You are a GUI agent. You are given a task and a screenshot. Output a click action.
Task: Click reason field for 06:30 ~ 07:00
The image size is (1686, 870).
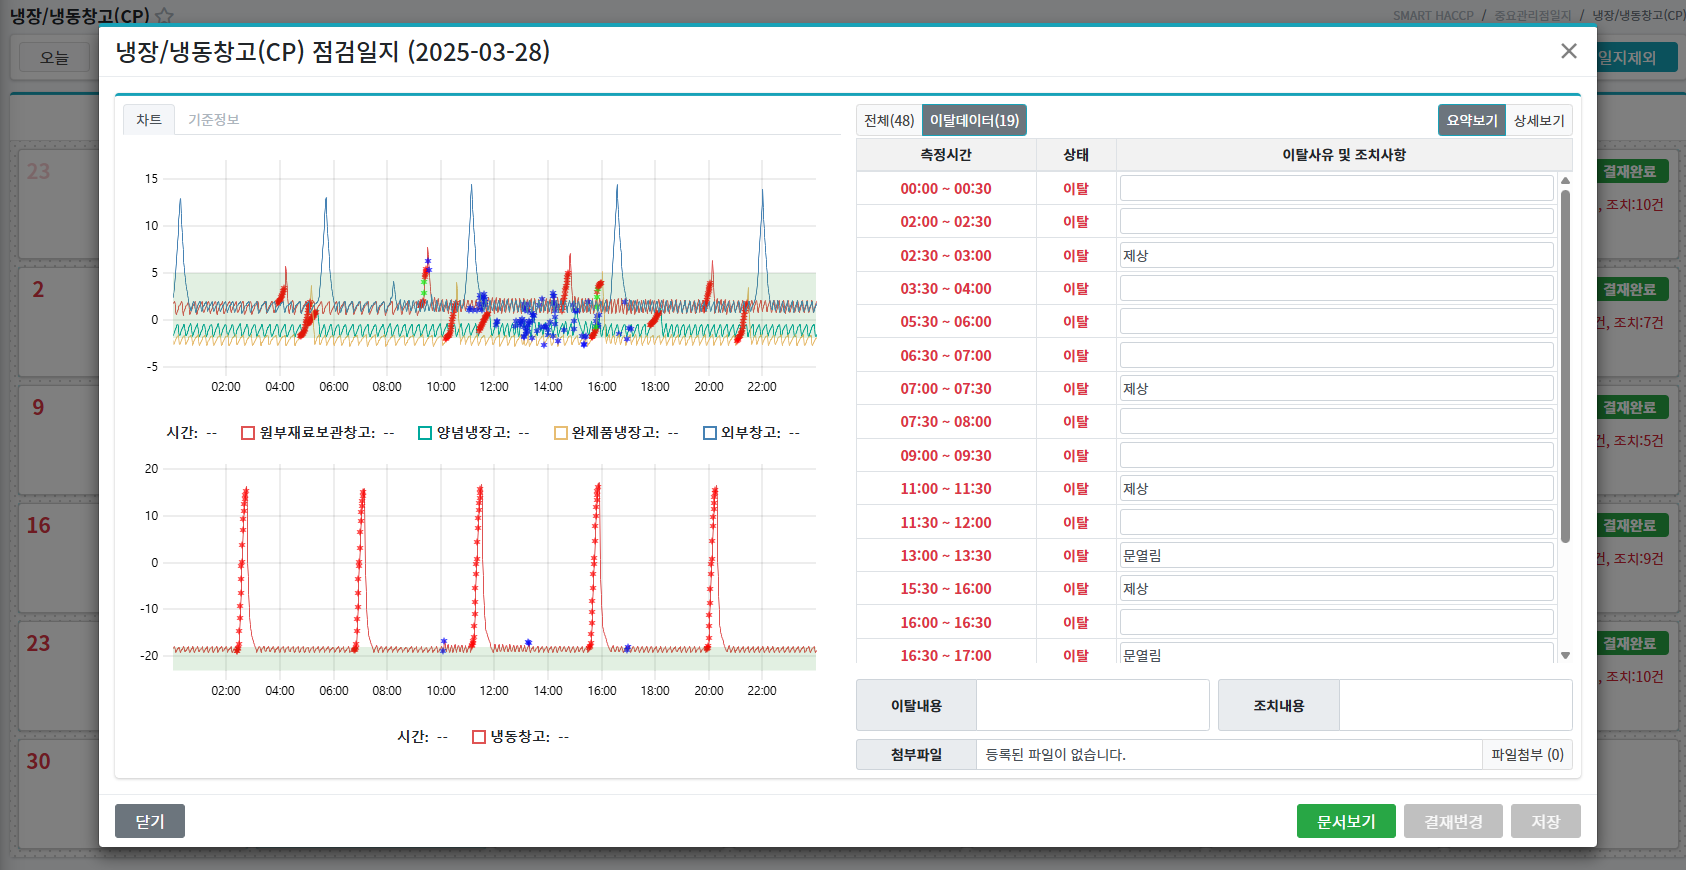click(x=1336, y=355)
